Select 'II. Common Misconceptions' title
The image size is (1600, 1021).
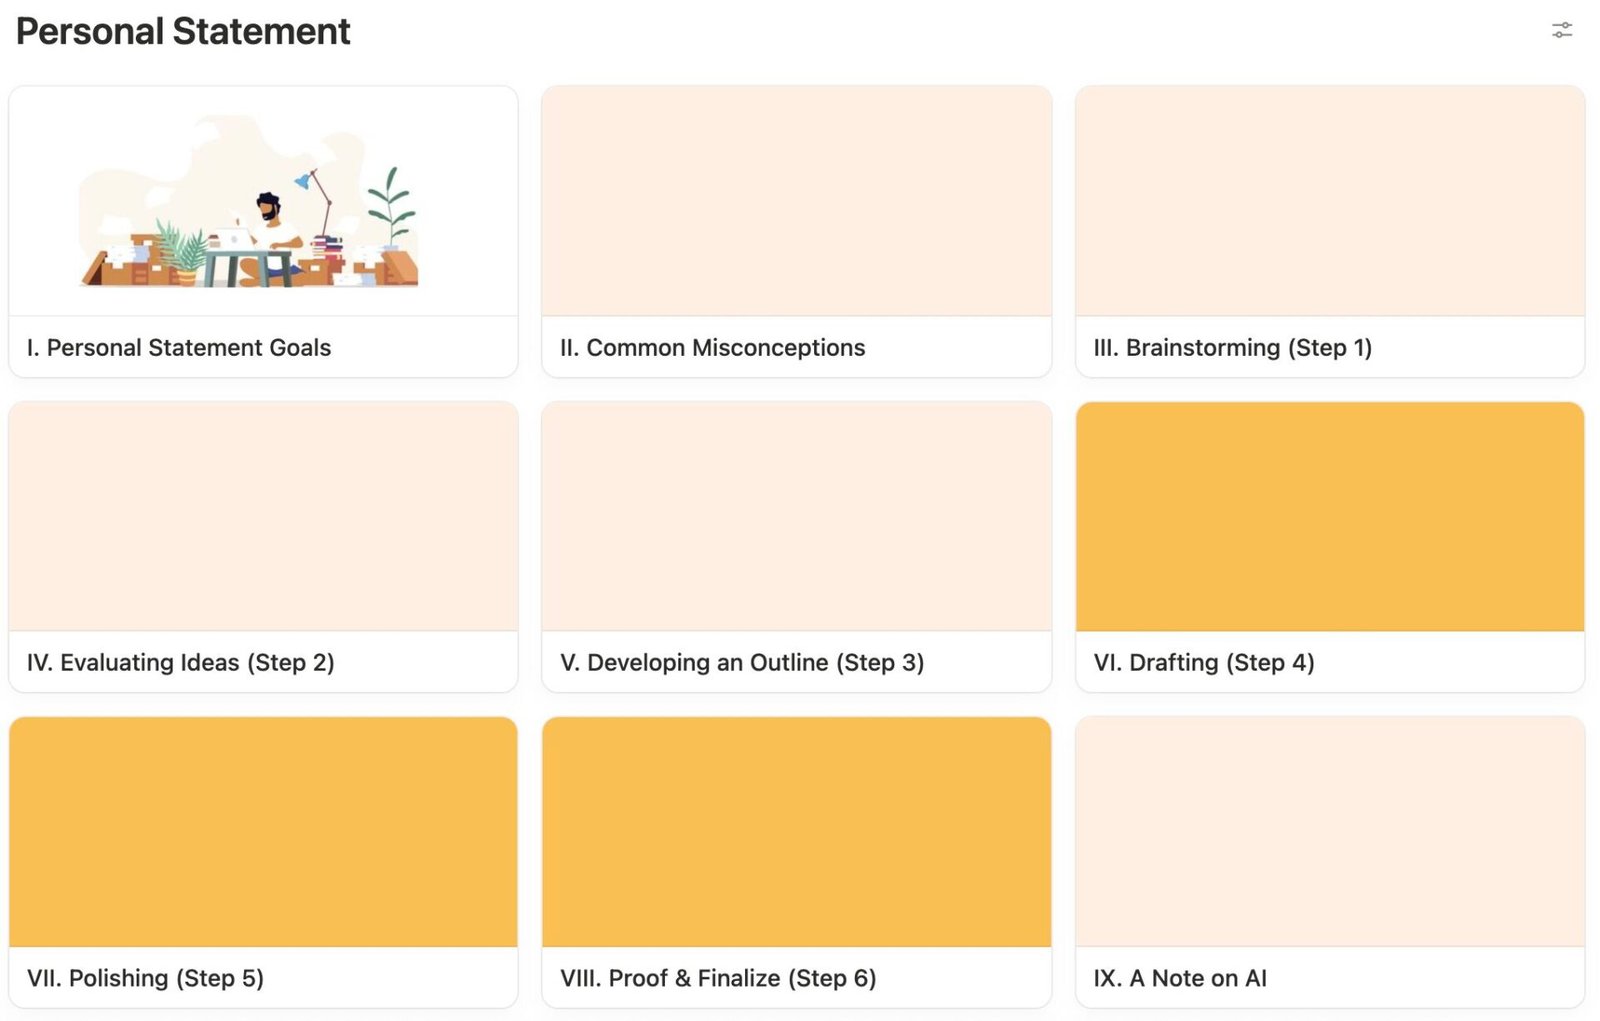pyautogui.click(x=712, y=347)
